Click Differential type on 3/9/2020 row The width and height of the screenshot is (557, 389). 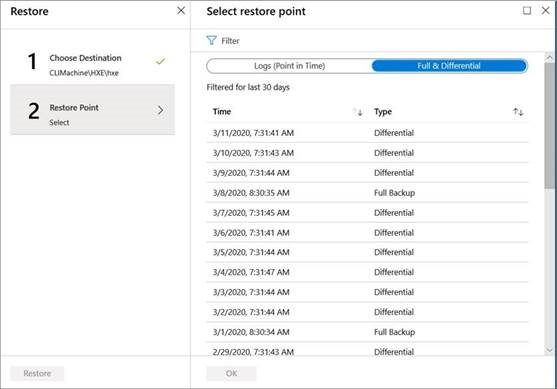coord(394,173)
